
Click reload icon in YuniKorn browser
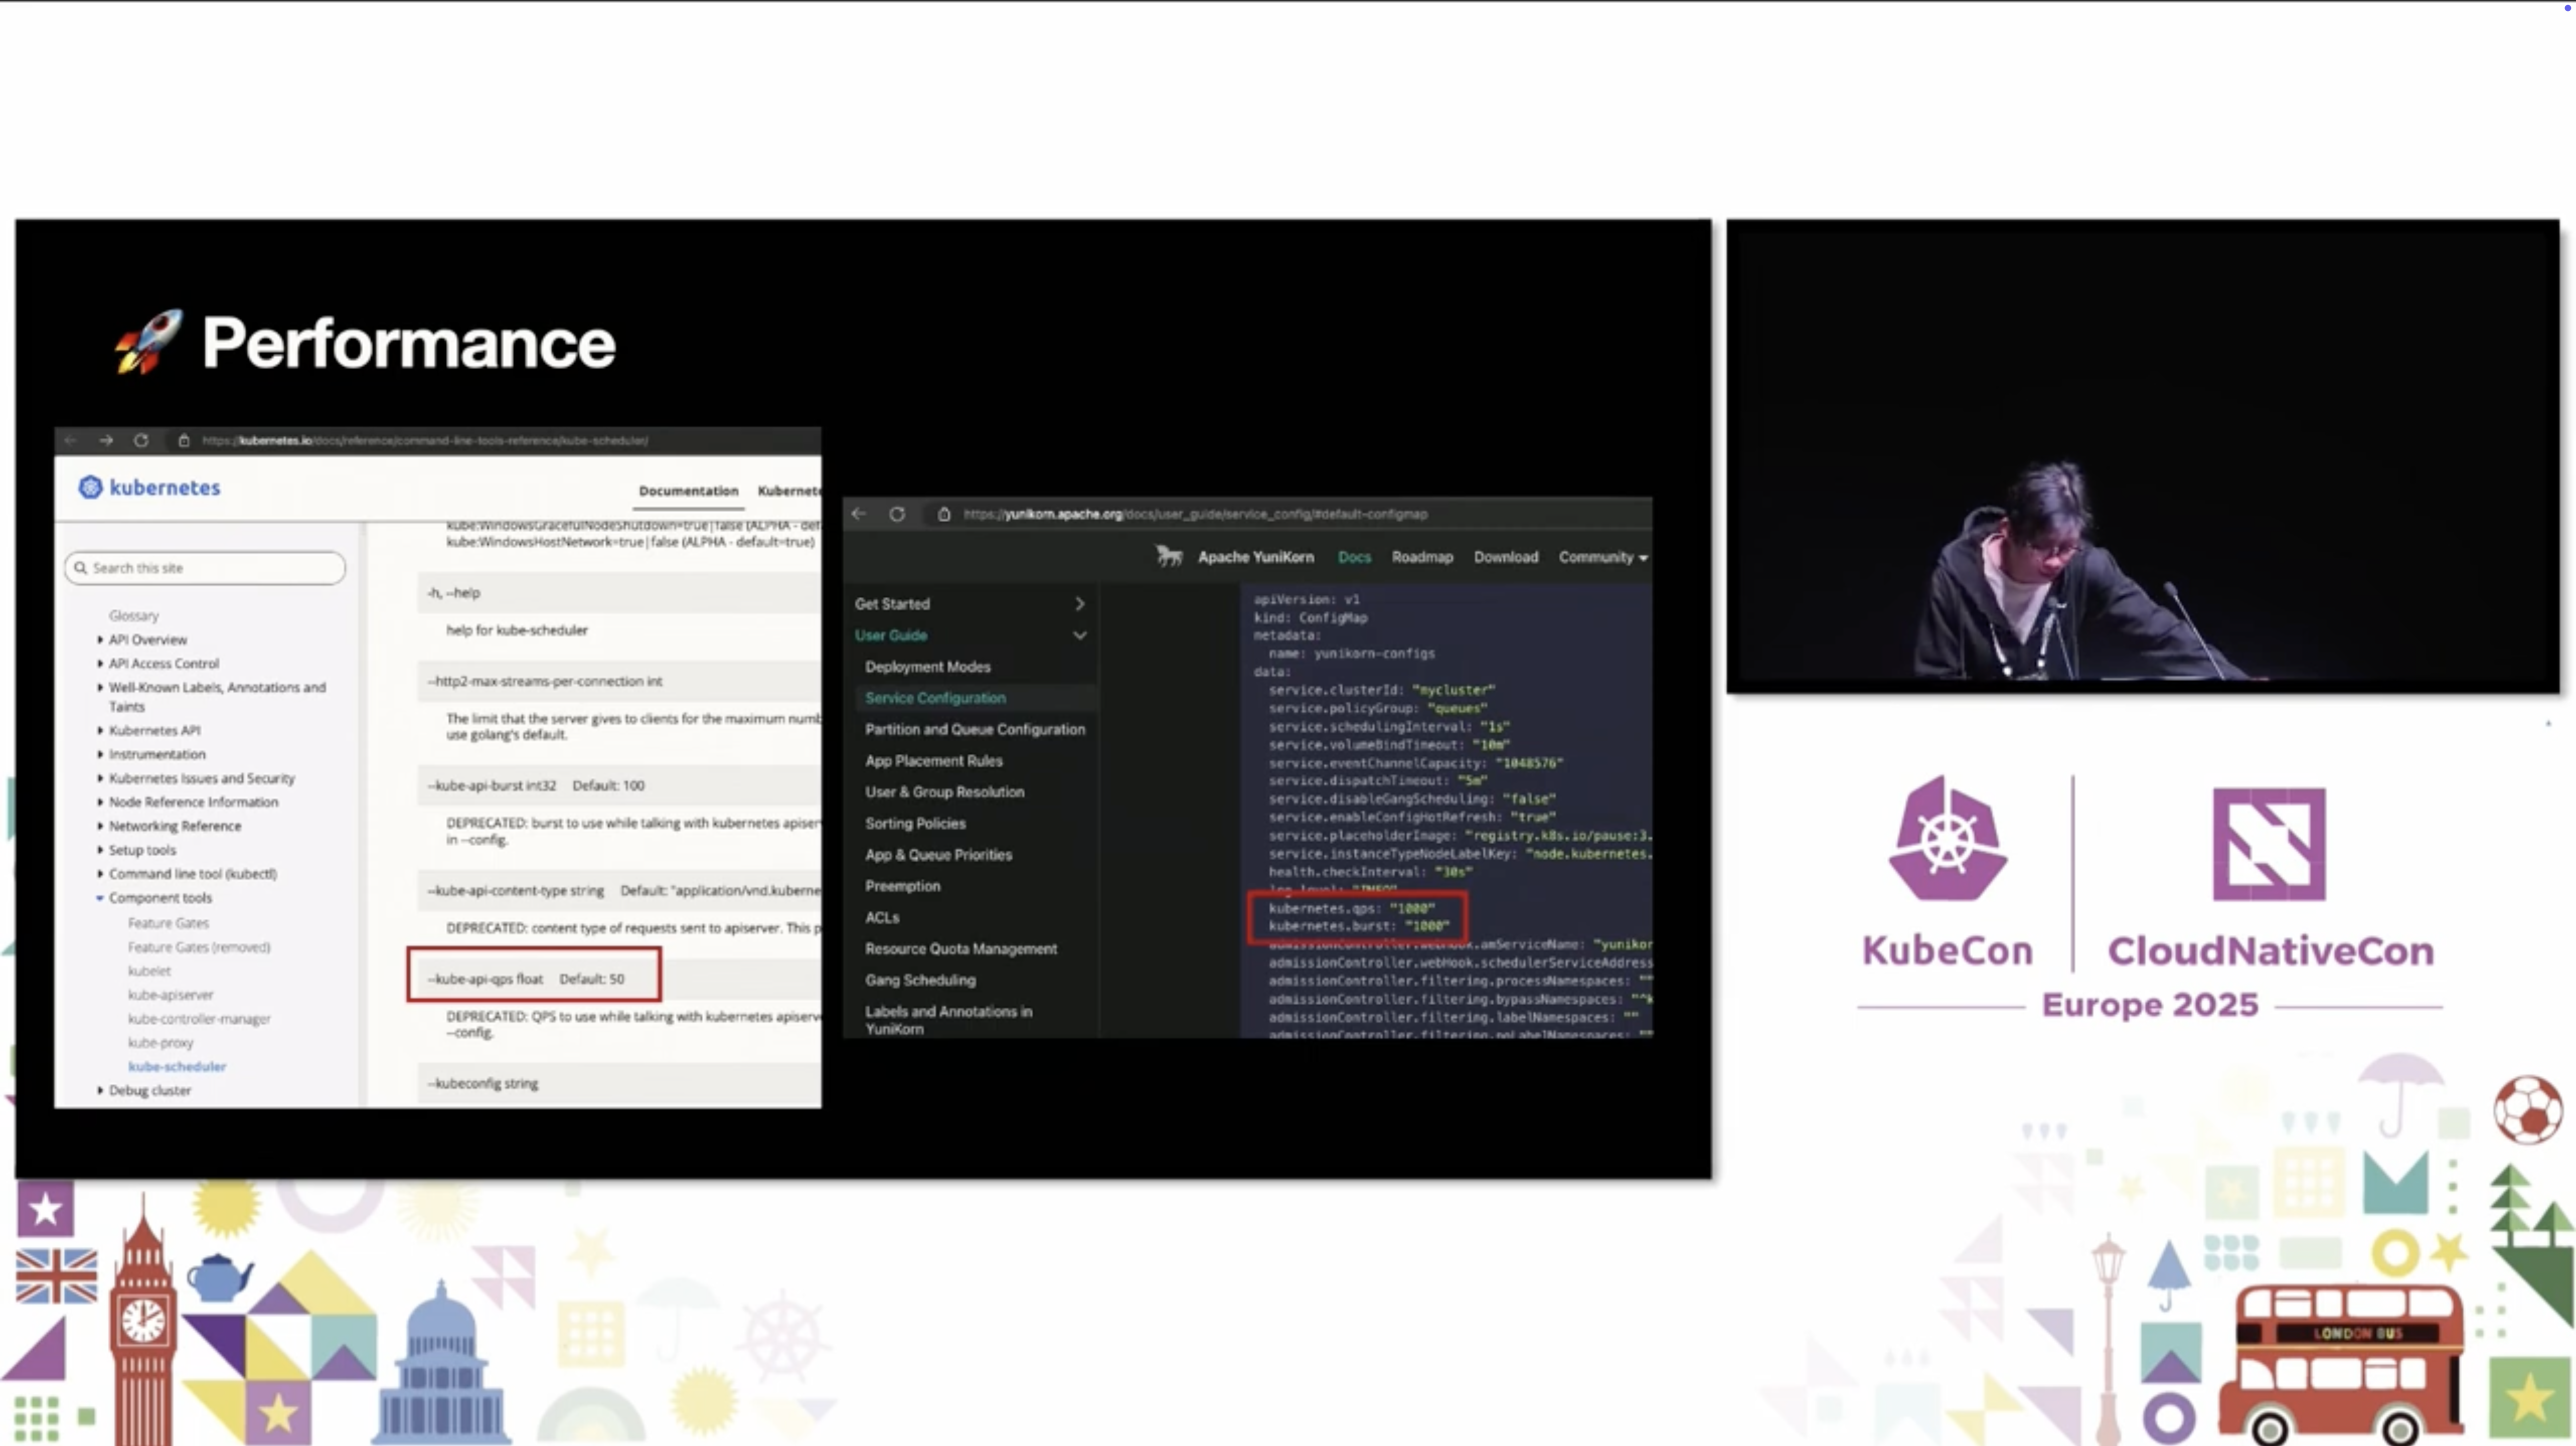click(897, 514)
